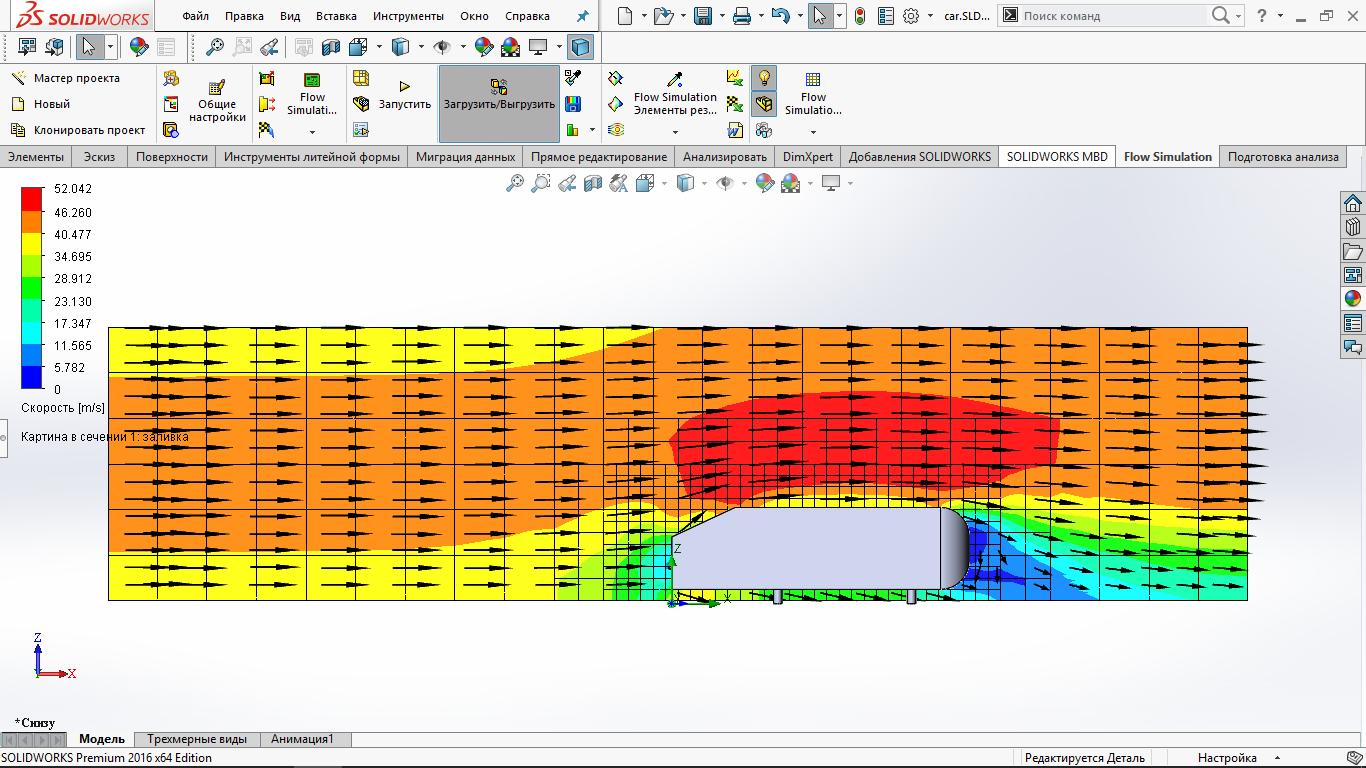Click Zoom to Fit in viewport toolbar
The image size is (1366, 768).
(x=514, y=183)
